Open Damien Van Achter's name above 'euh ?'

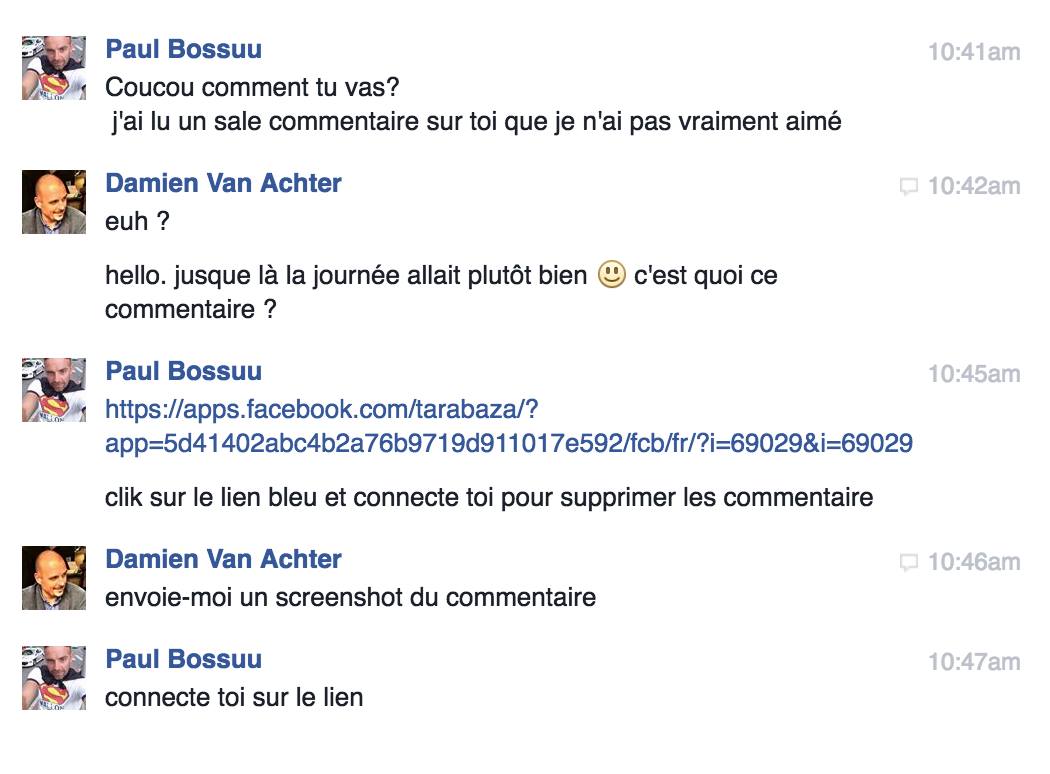[x=223, y=183]
